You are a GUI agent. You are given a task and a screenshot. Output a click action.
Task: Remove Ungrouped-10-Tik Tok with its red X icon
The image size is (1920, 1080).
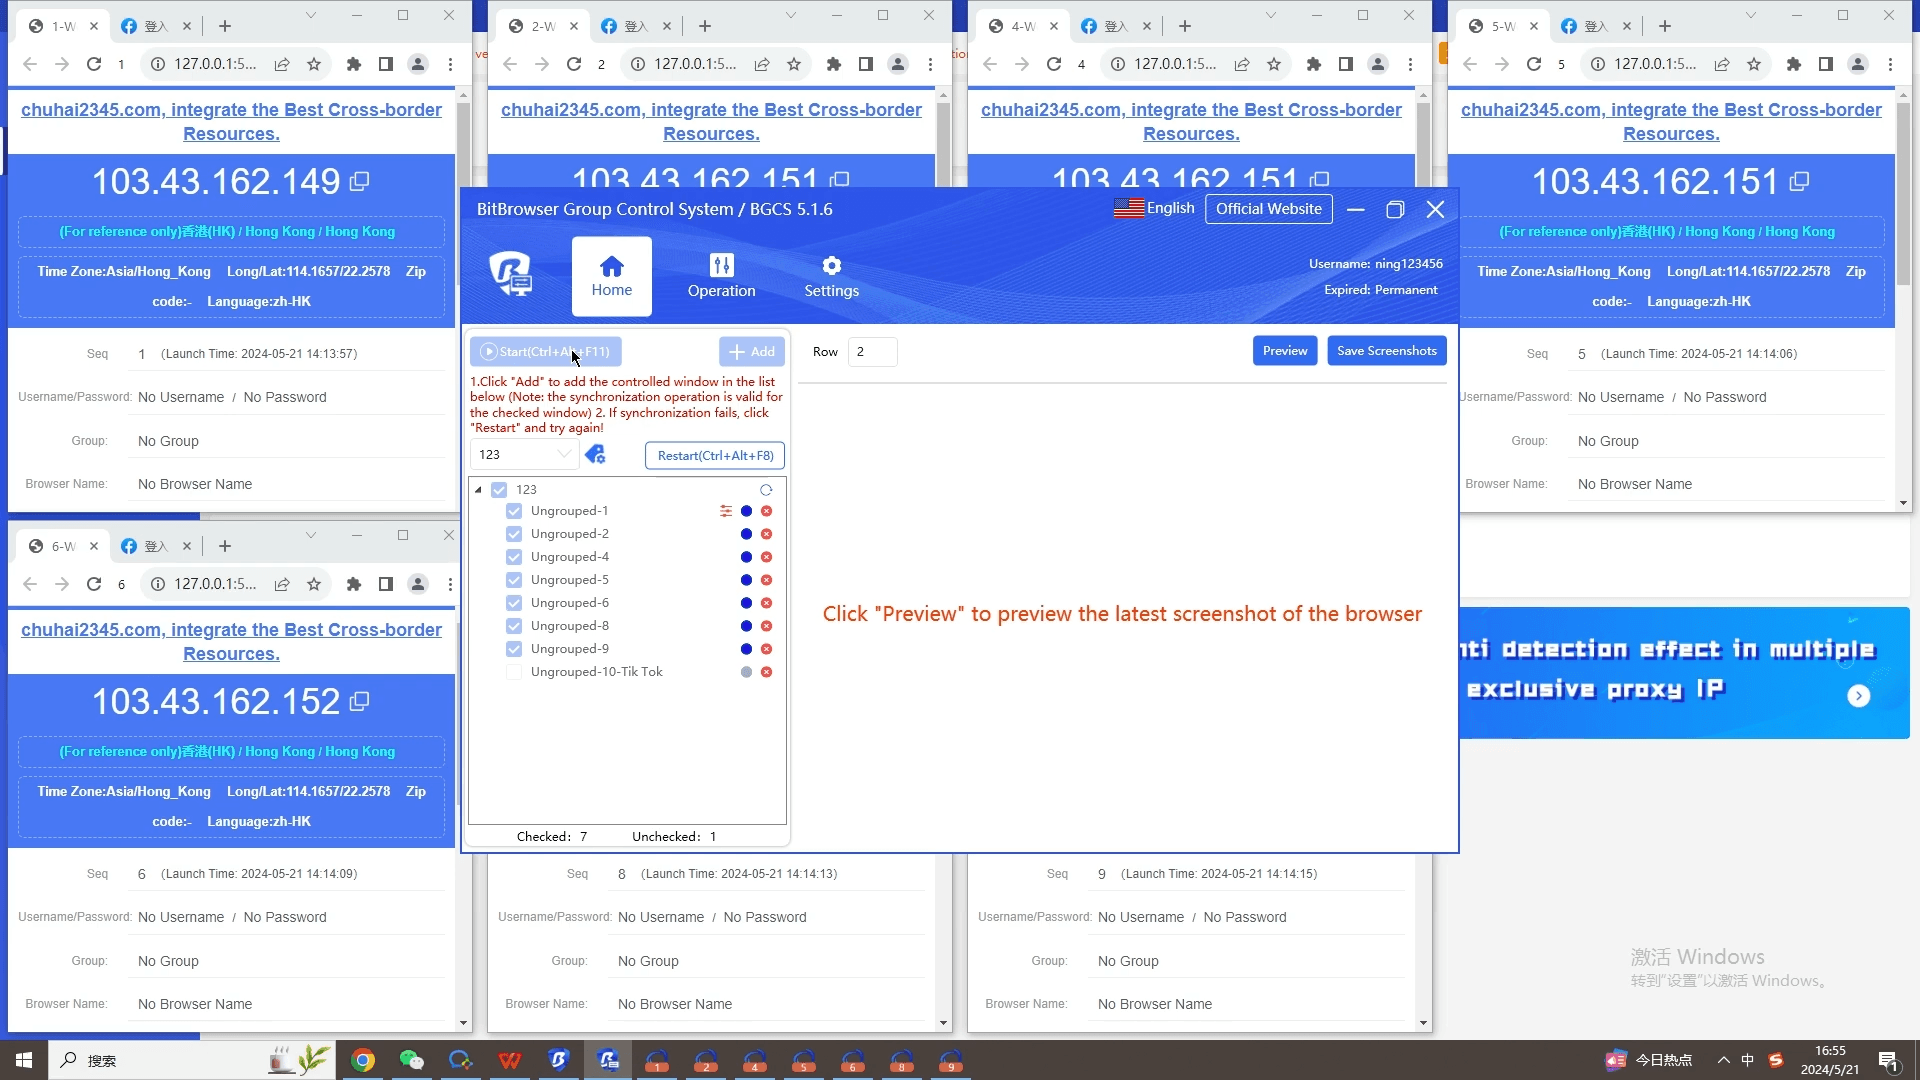(x=767, y=672)
